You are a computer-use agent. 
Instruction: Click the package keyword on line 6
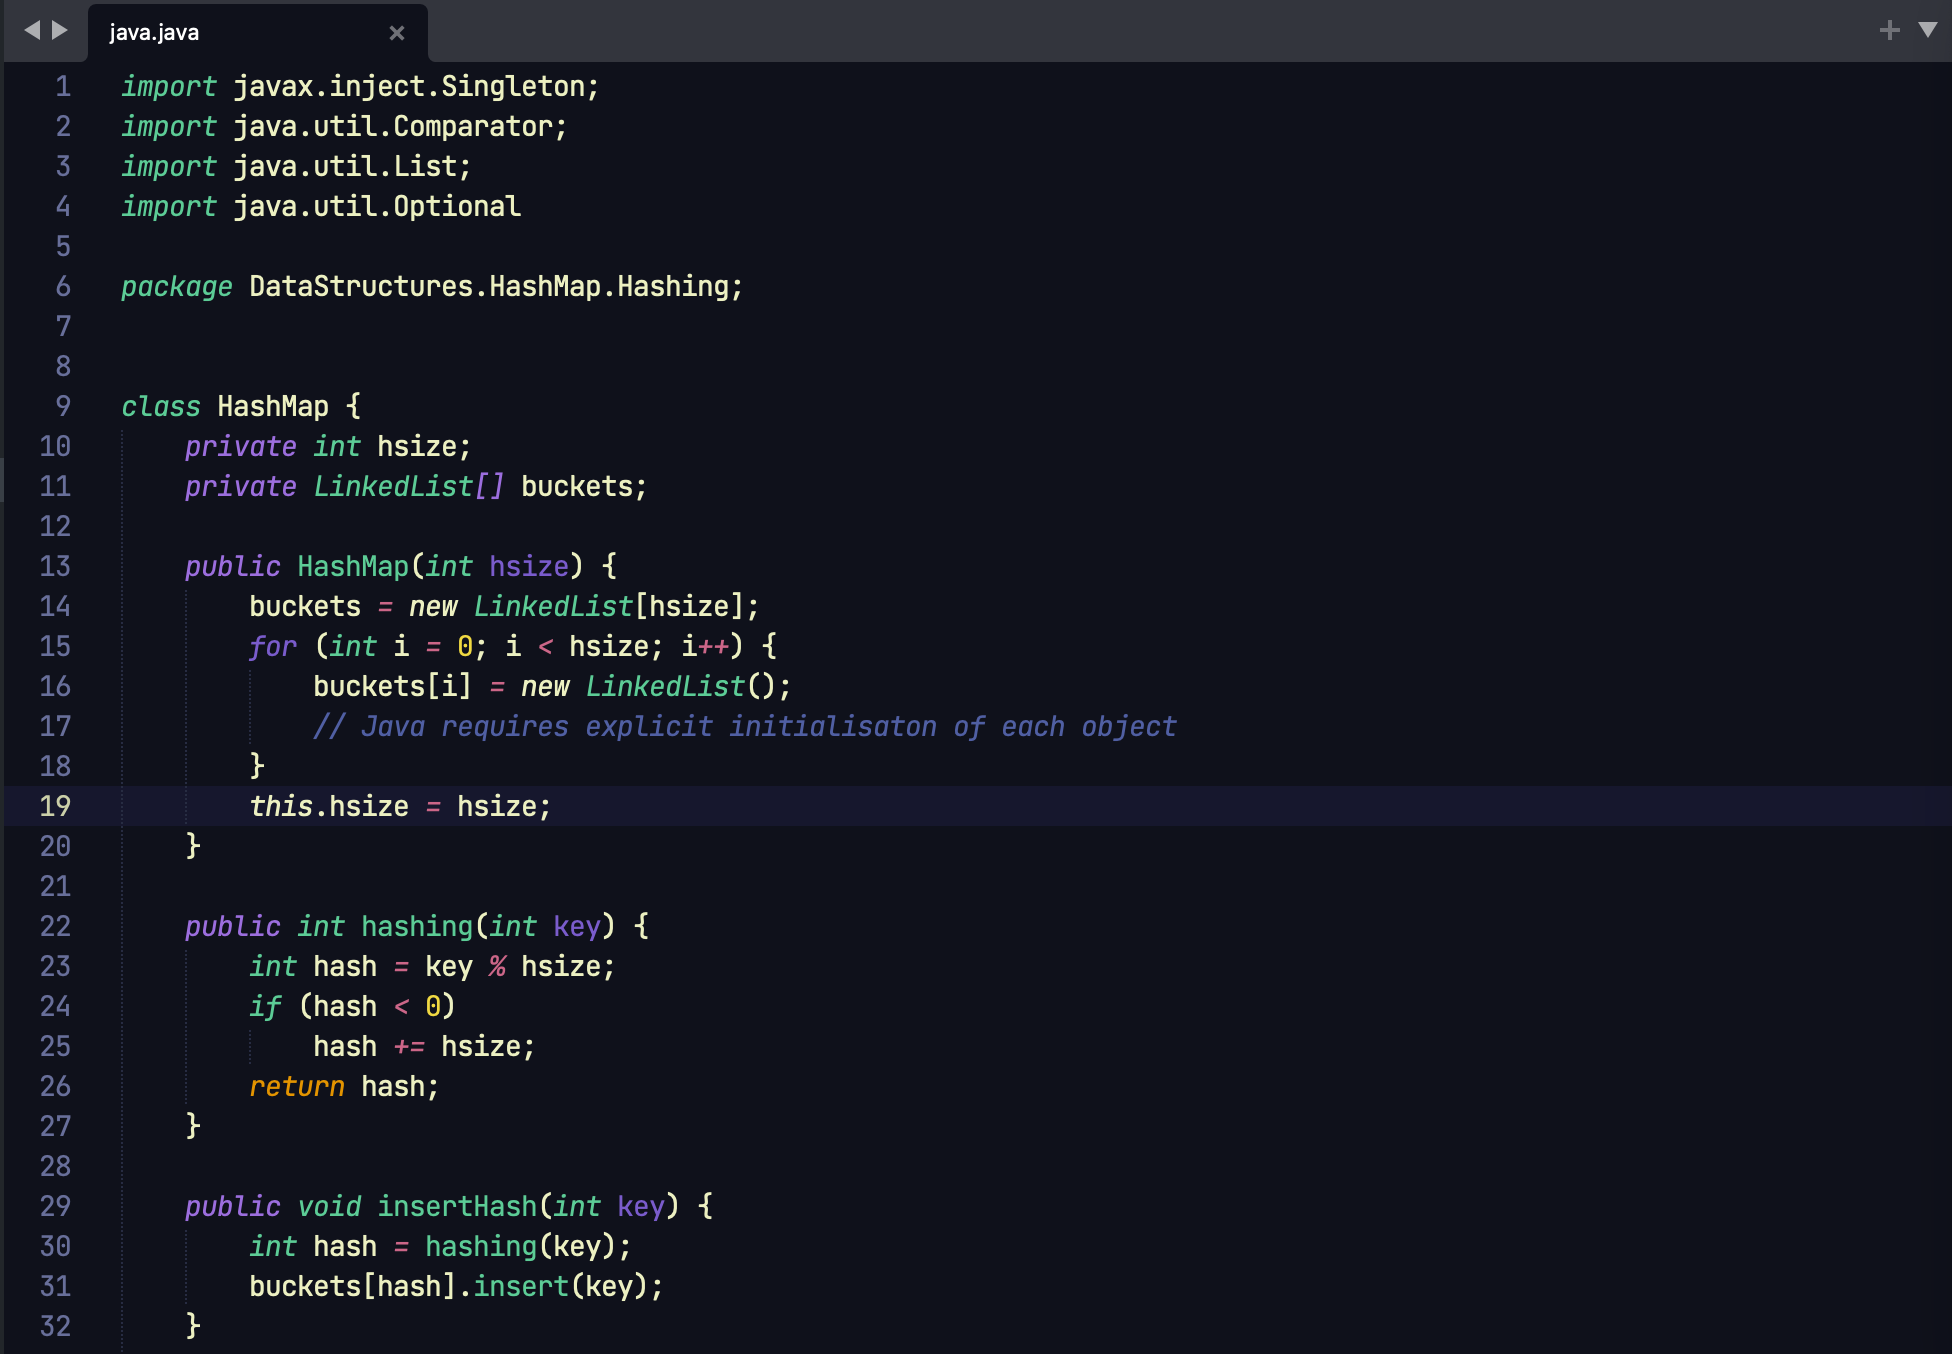coord(176,287)
